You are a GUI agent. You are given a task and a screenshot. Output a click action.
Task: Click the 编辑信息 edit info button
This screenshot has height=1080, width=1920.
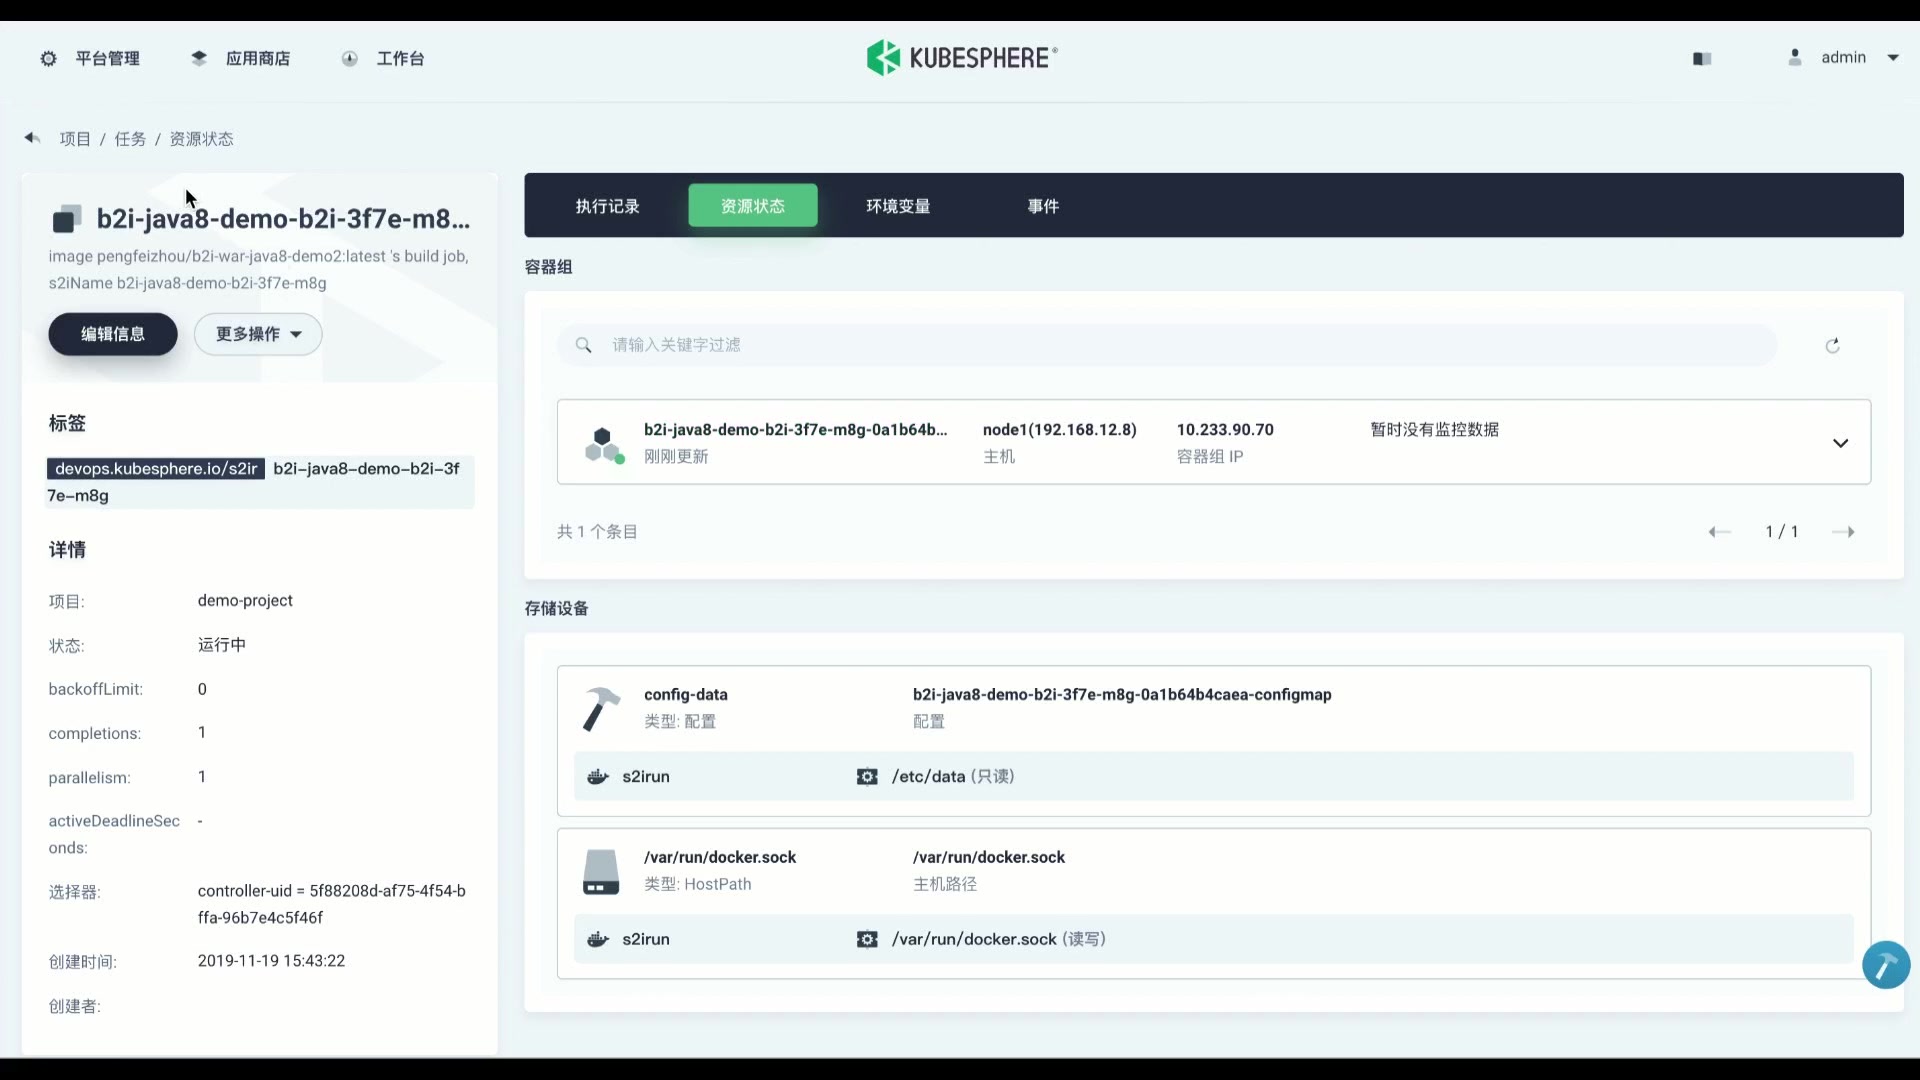click(x=112, y=334)
